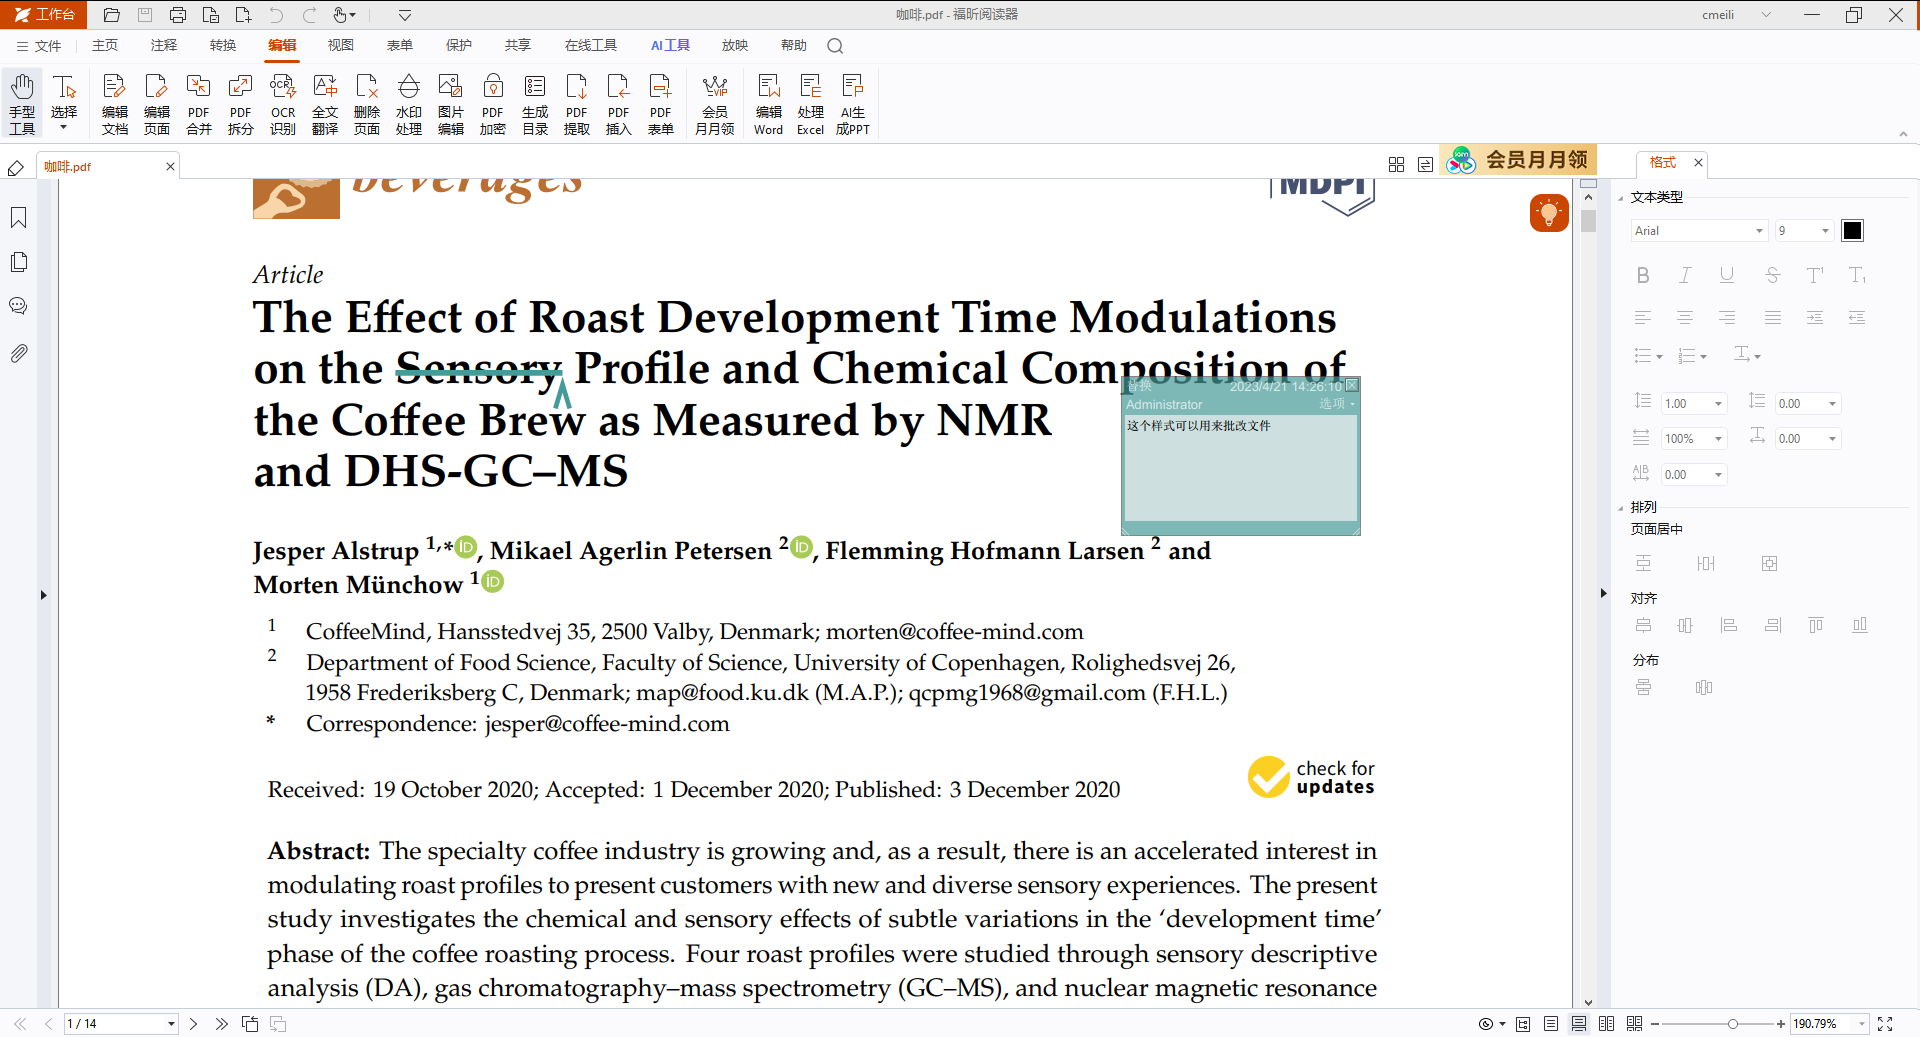This screenshot has width=1920, height=1037.
Task: Set center text alignment
Action: point(1685,318)
